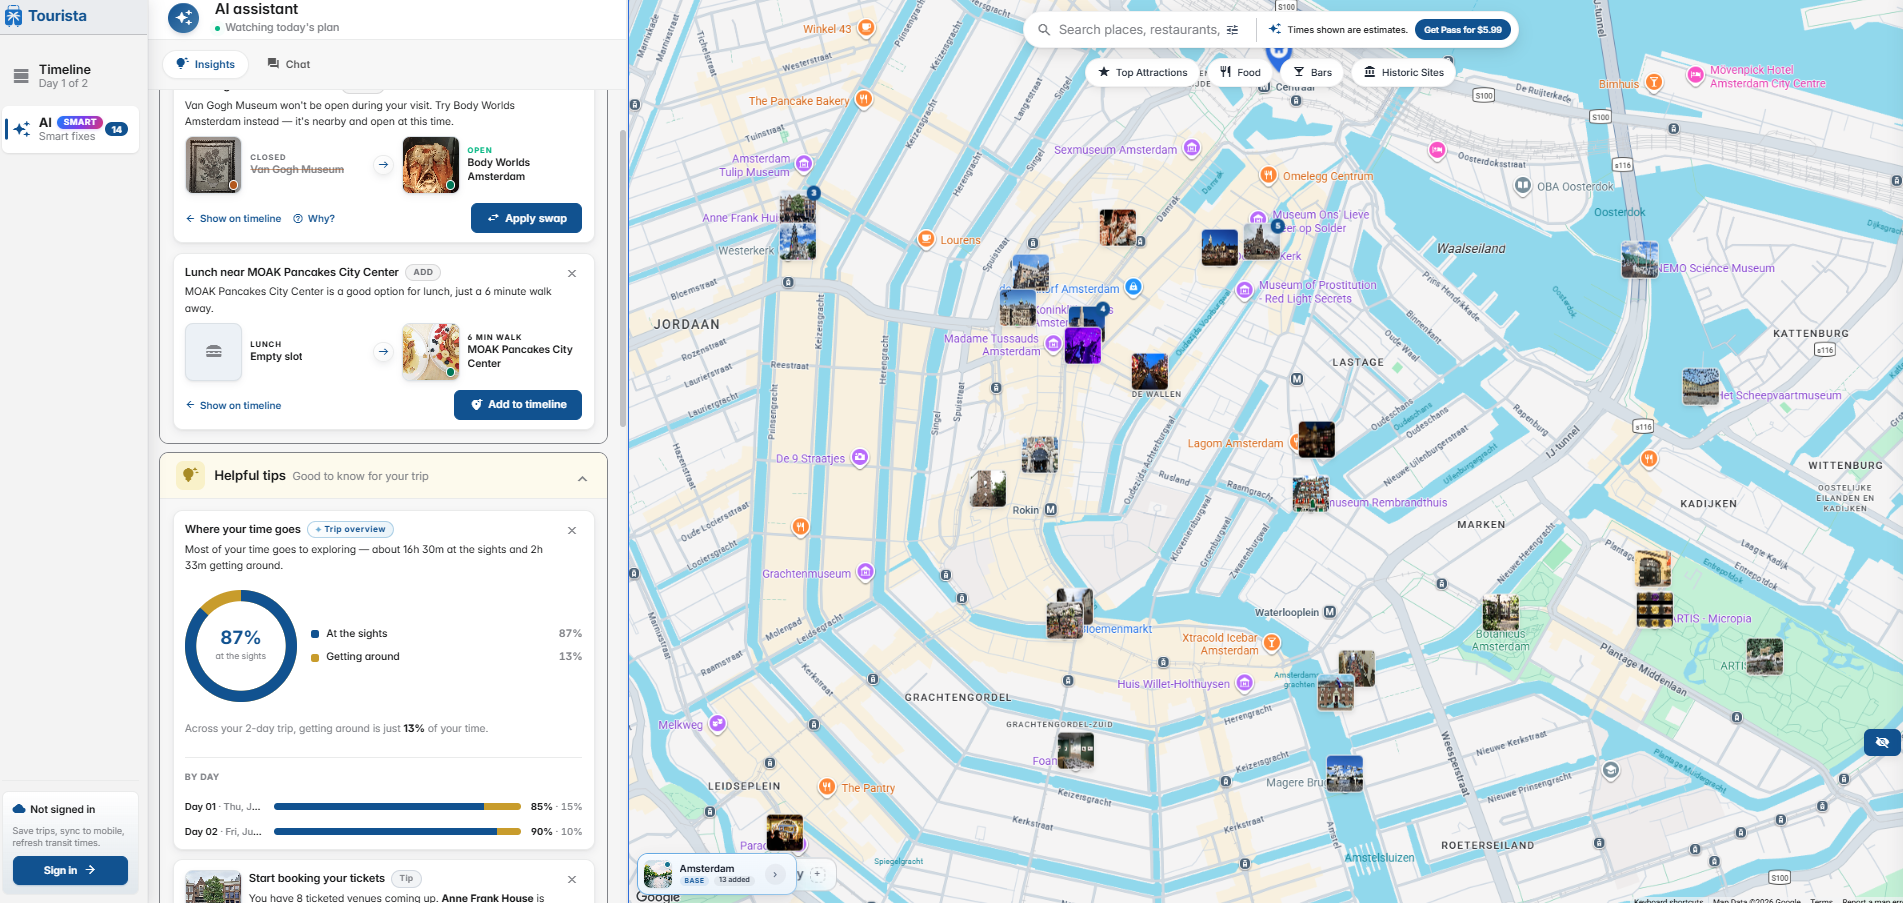Select the Mövenpick Hotel pin
Image resolution: width=1903 pixels, height=903 pixels.
point(1695,75)
